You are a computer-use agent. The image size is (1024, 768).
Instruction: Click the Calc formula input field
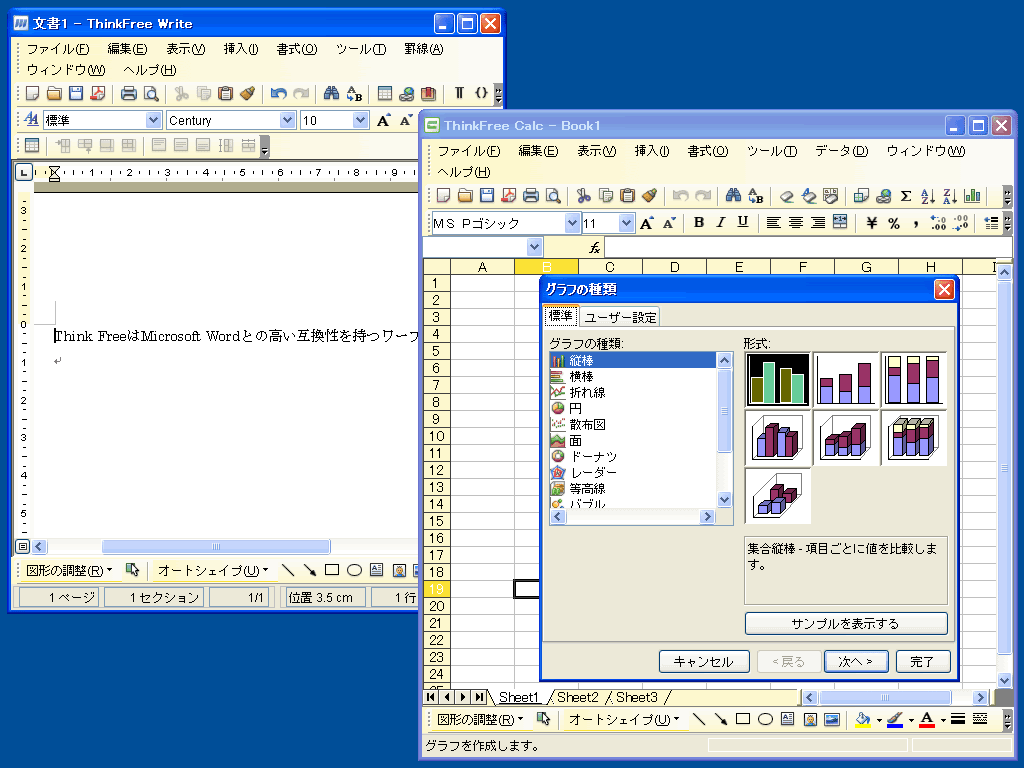pos(808,248)
